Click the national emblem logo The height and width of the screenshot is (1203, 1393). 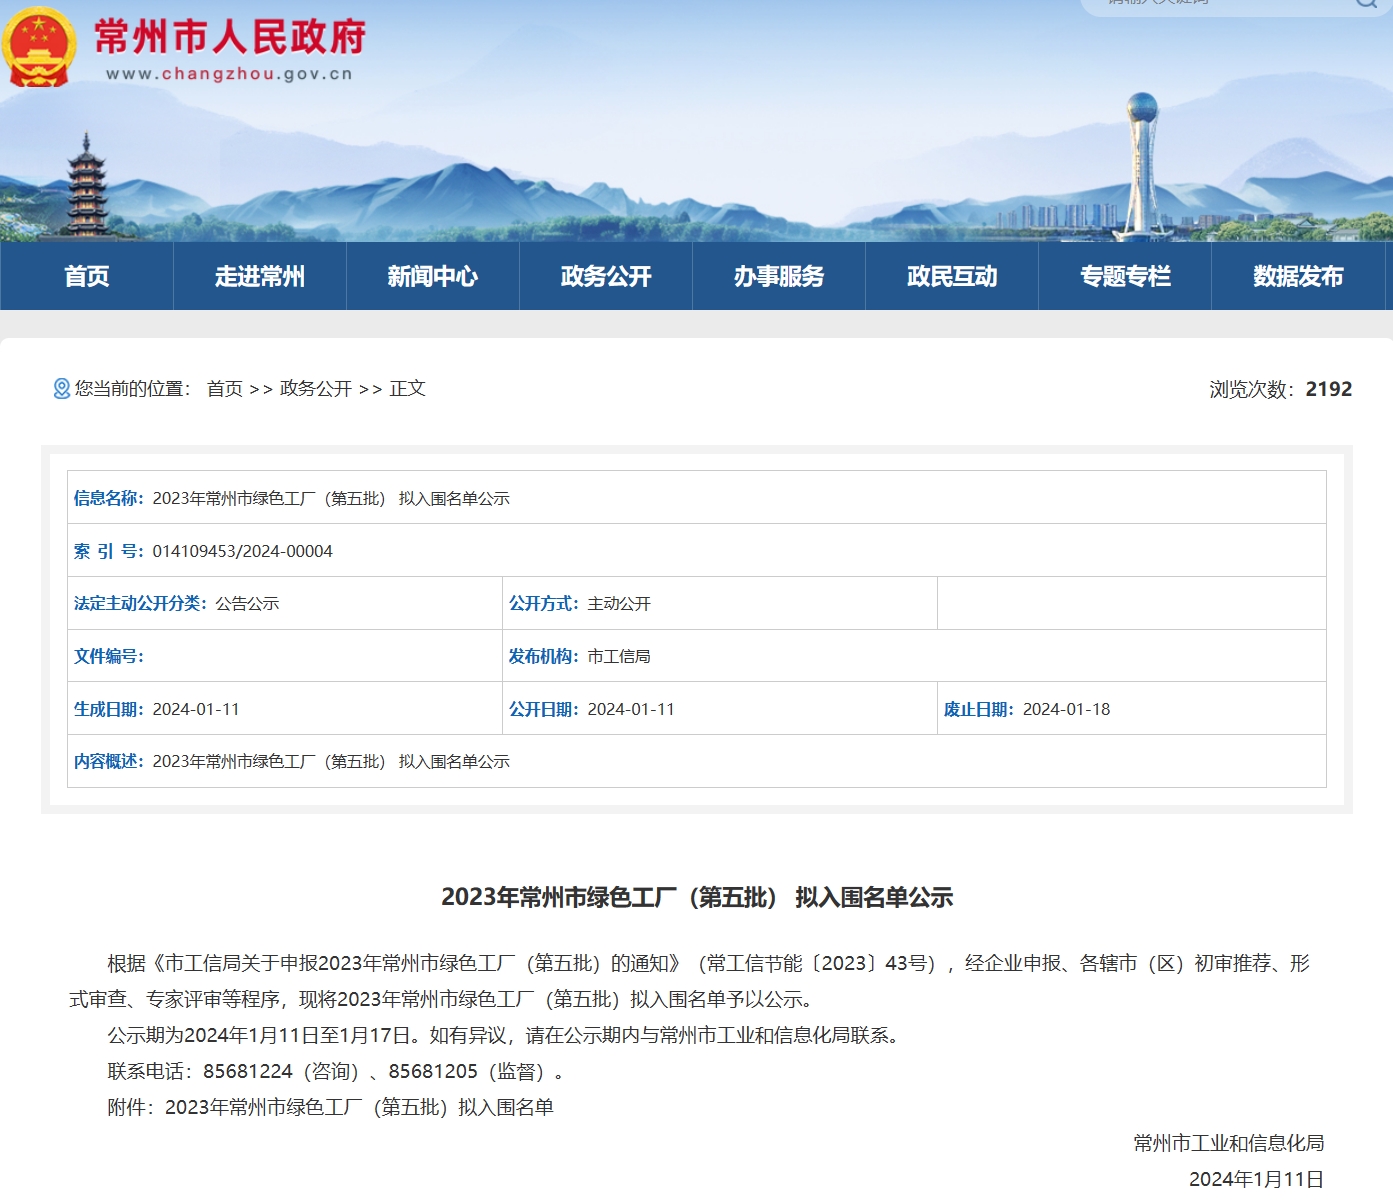38,46
